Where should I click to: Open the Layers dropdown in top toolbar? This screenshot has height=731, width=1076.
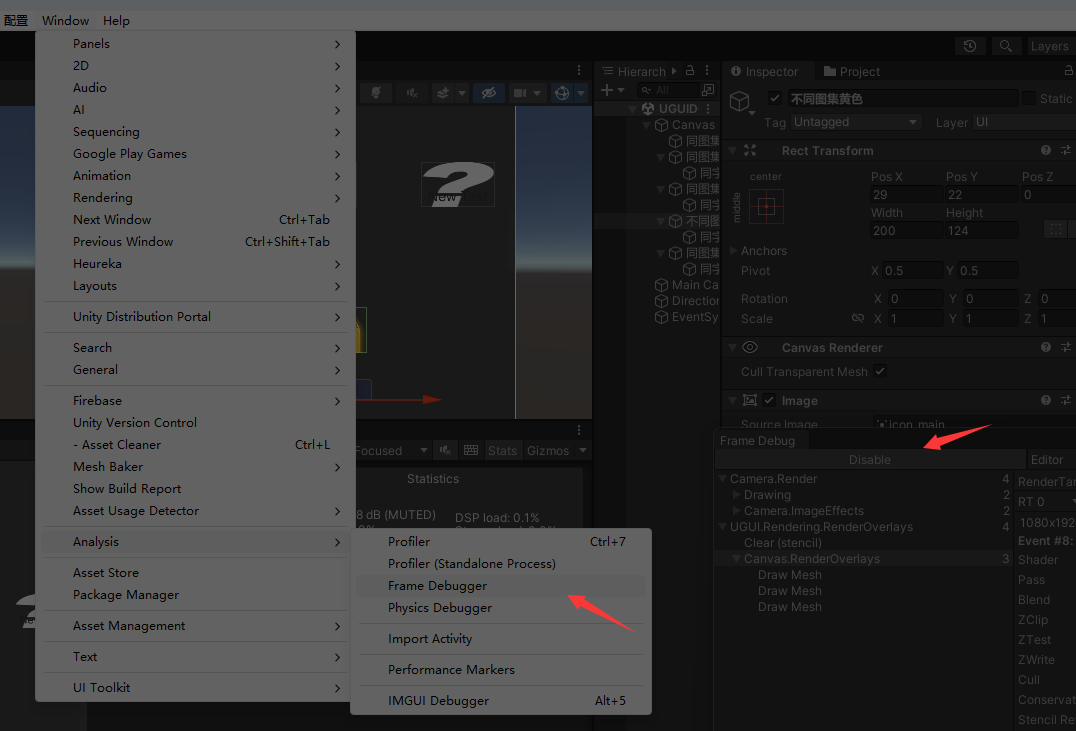[1051, 46]
